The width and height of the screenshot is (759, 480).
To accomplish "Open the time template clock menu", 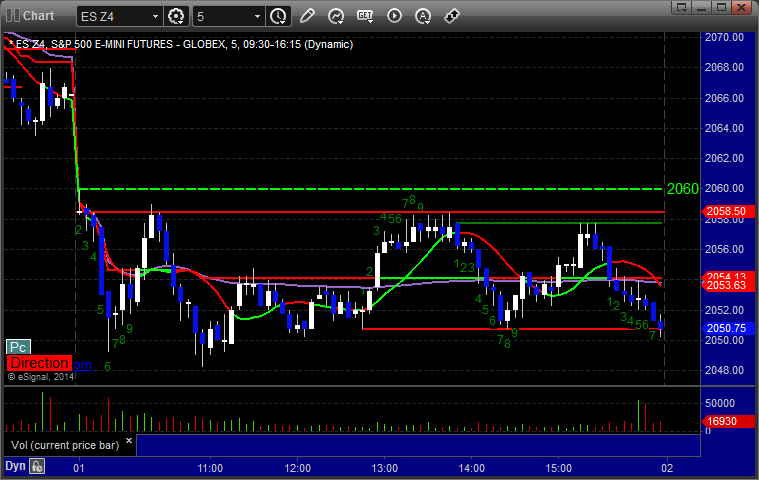I will [x=278, y=16].
